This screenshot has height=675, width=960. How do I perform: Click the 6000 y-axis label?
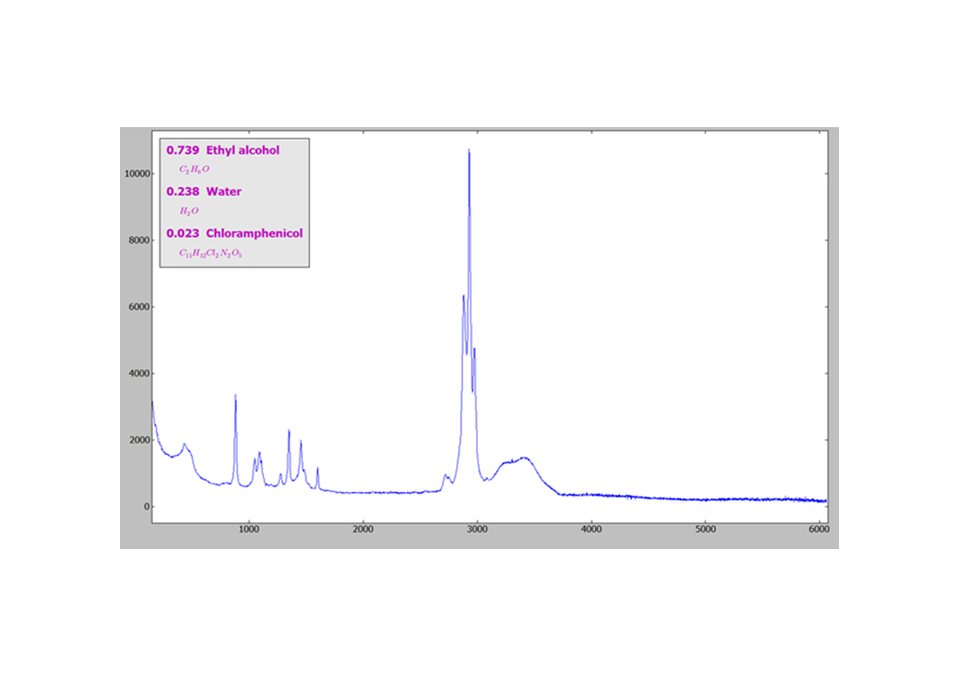(139, 307)
